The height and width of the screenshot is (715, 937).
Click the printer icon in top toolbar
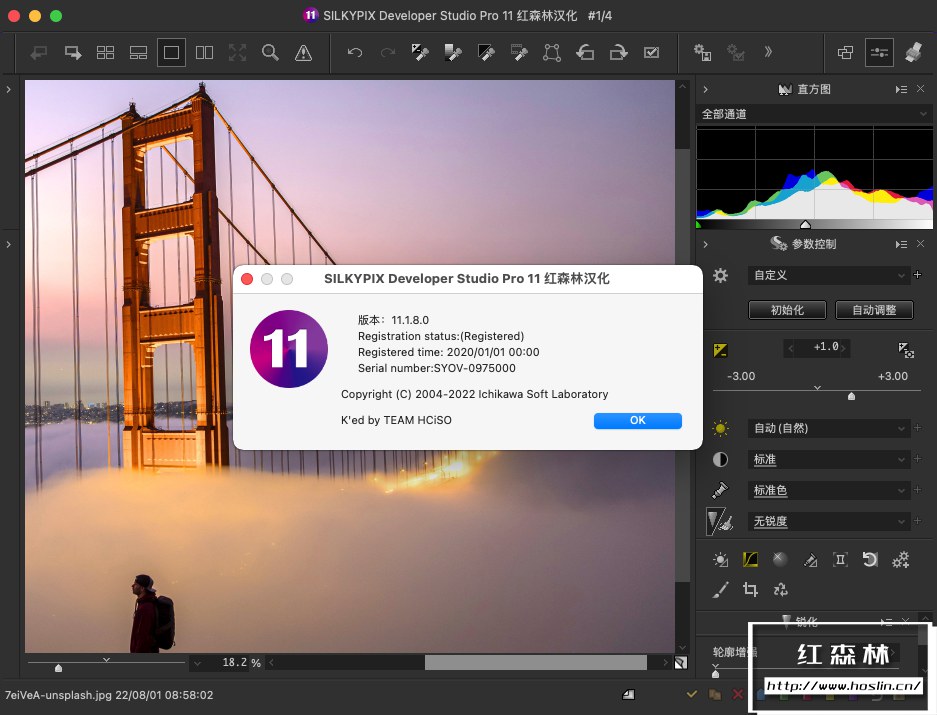[913, 52]
